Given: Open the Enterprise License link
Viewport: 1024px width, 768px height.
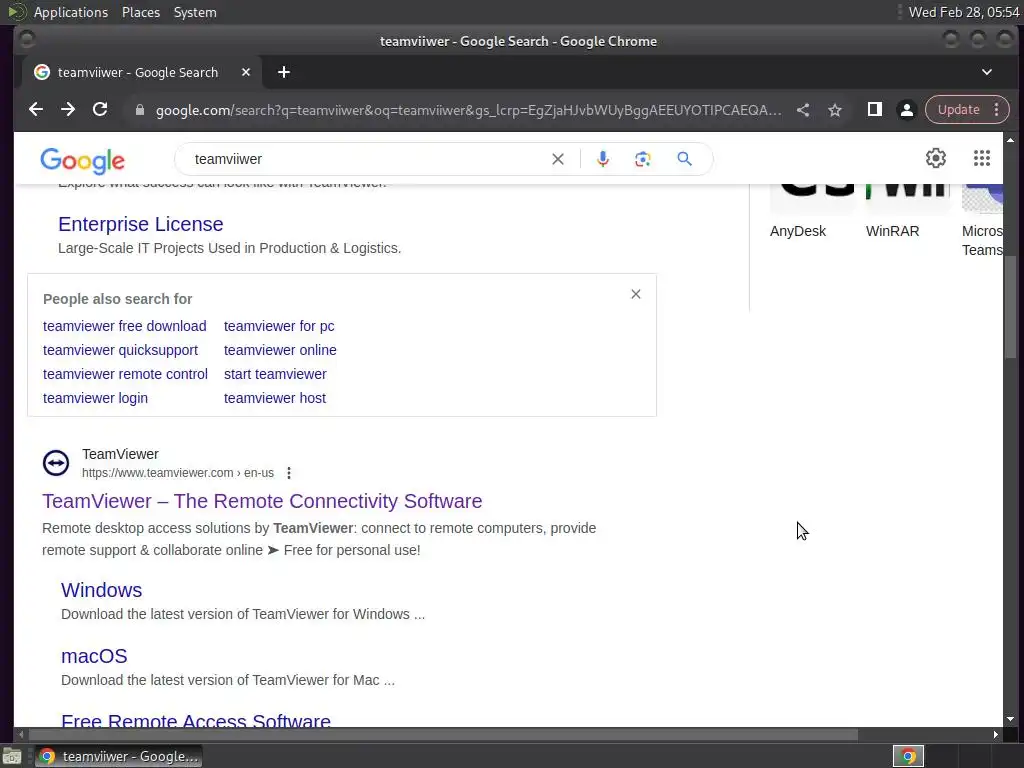Looking at the screenshot, I should [x=140, y=224].
